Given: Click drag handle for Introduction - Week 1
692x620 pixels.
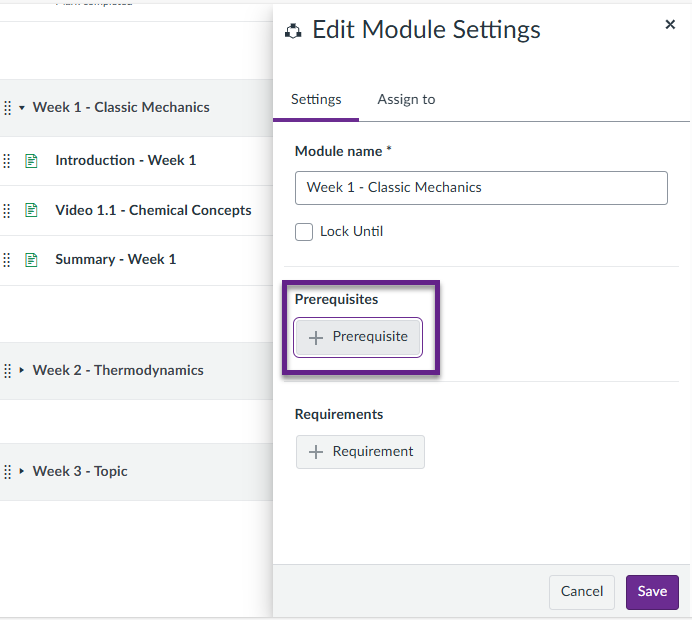Looking at the screenshot, I should point(7,161).
